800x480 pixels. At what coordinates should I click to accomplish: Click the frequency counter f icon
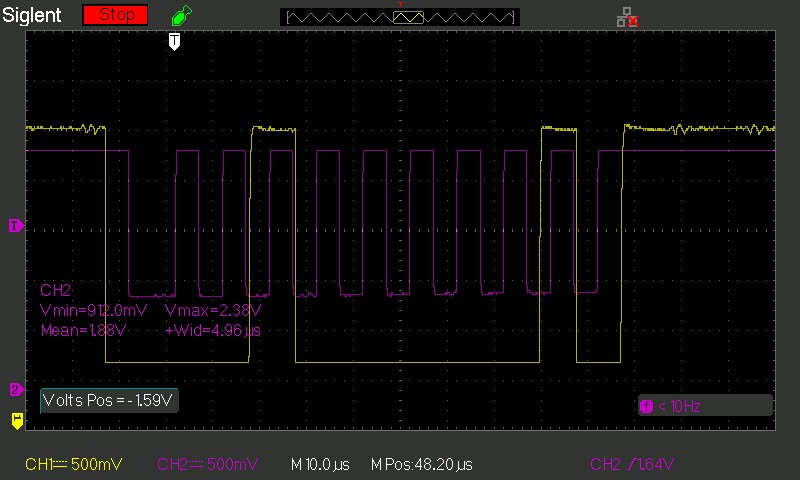(x=646, y=406)
